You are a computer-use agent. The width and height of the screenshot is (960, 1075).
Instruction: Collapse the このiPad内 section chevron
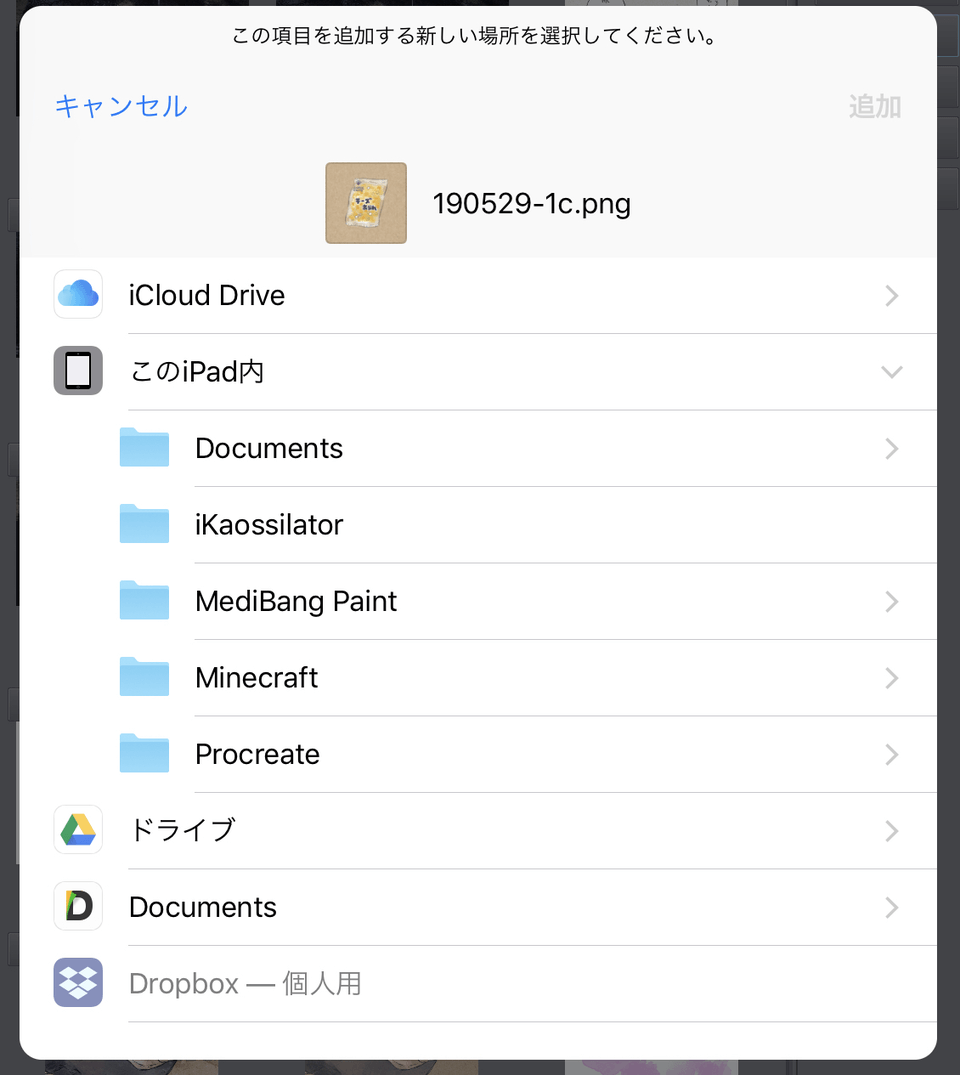click(891, 372)
